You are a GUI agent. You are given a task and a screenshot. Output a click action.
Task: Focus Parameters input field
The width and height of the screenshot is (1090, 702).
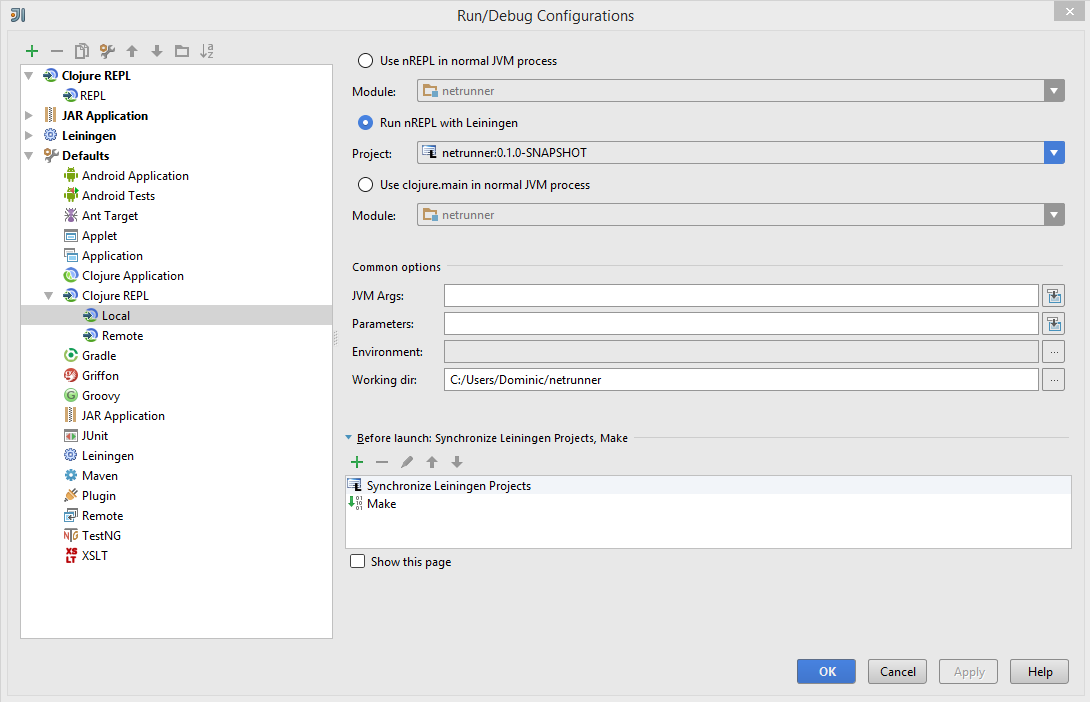coord(741,324)
